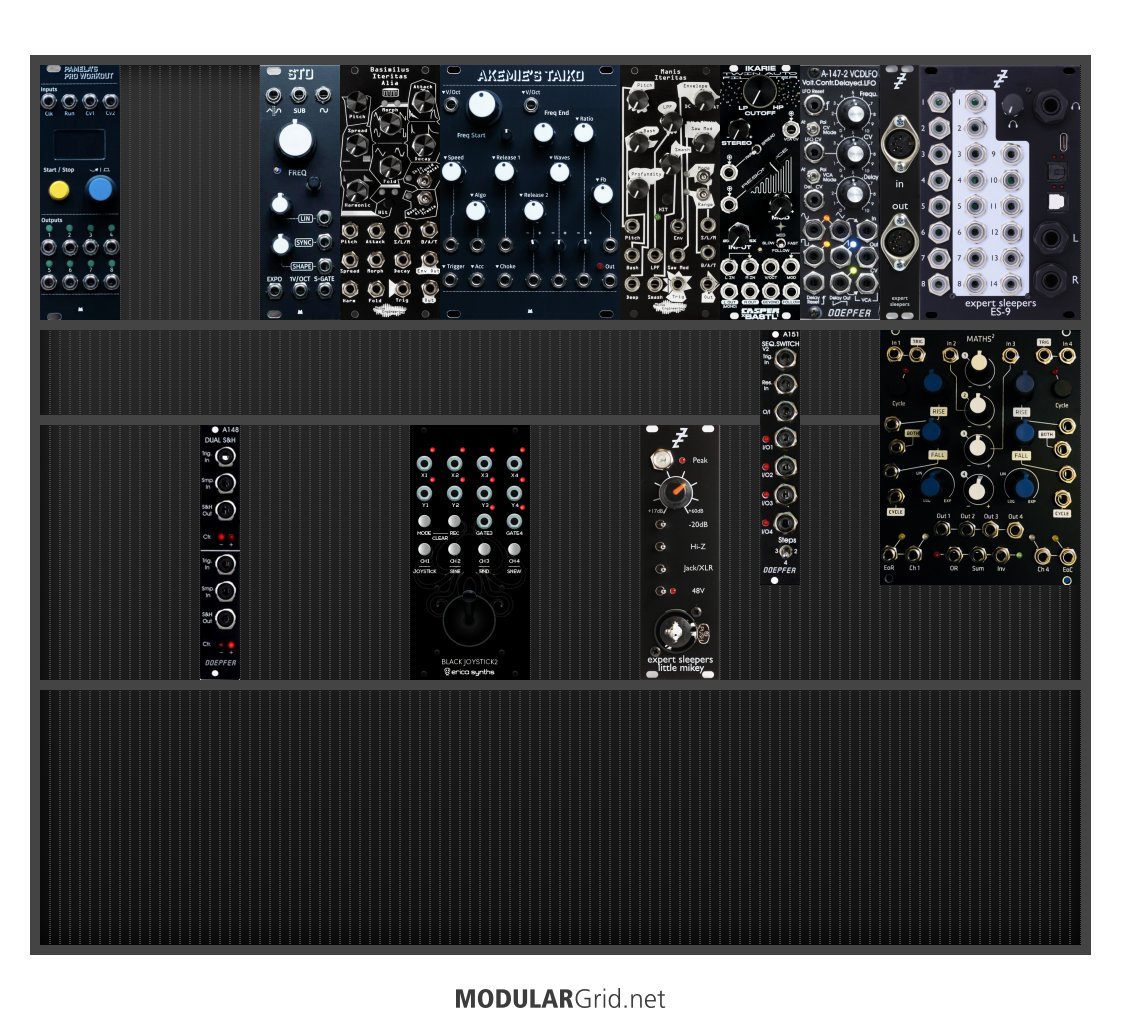Click the Trig jack on Basimilus Iteritas

pos(403,288)
